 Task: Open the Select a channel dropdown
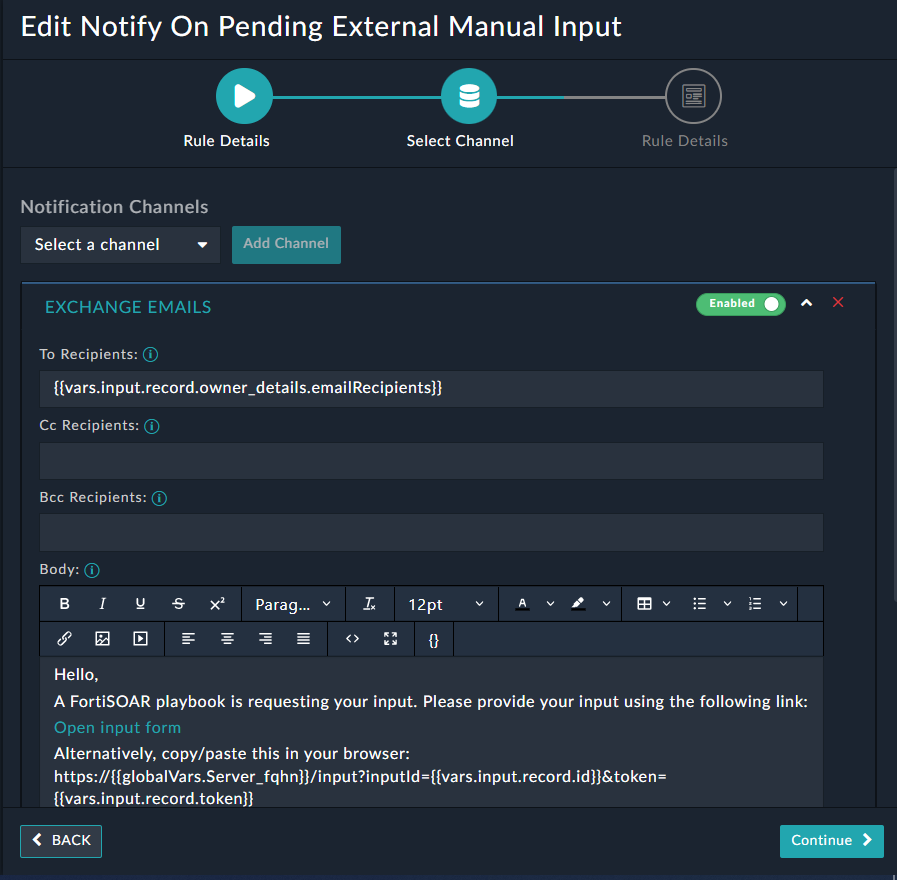120,245
